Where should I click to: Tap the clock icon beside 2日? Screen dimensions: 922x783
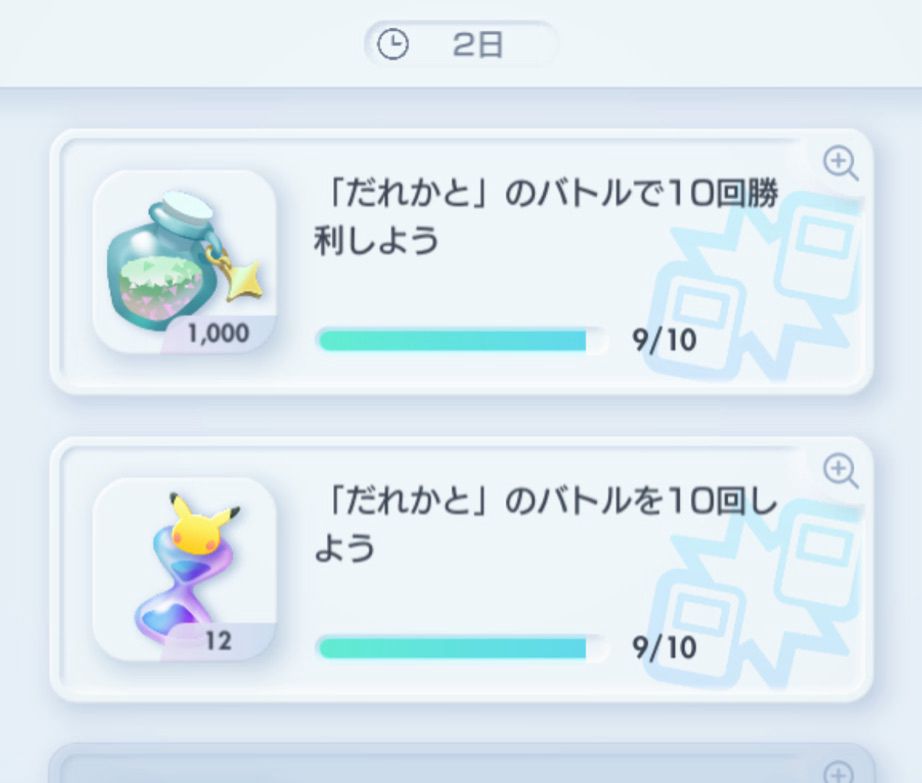392,45
